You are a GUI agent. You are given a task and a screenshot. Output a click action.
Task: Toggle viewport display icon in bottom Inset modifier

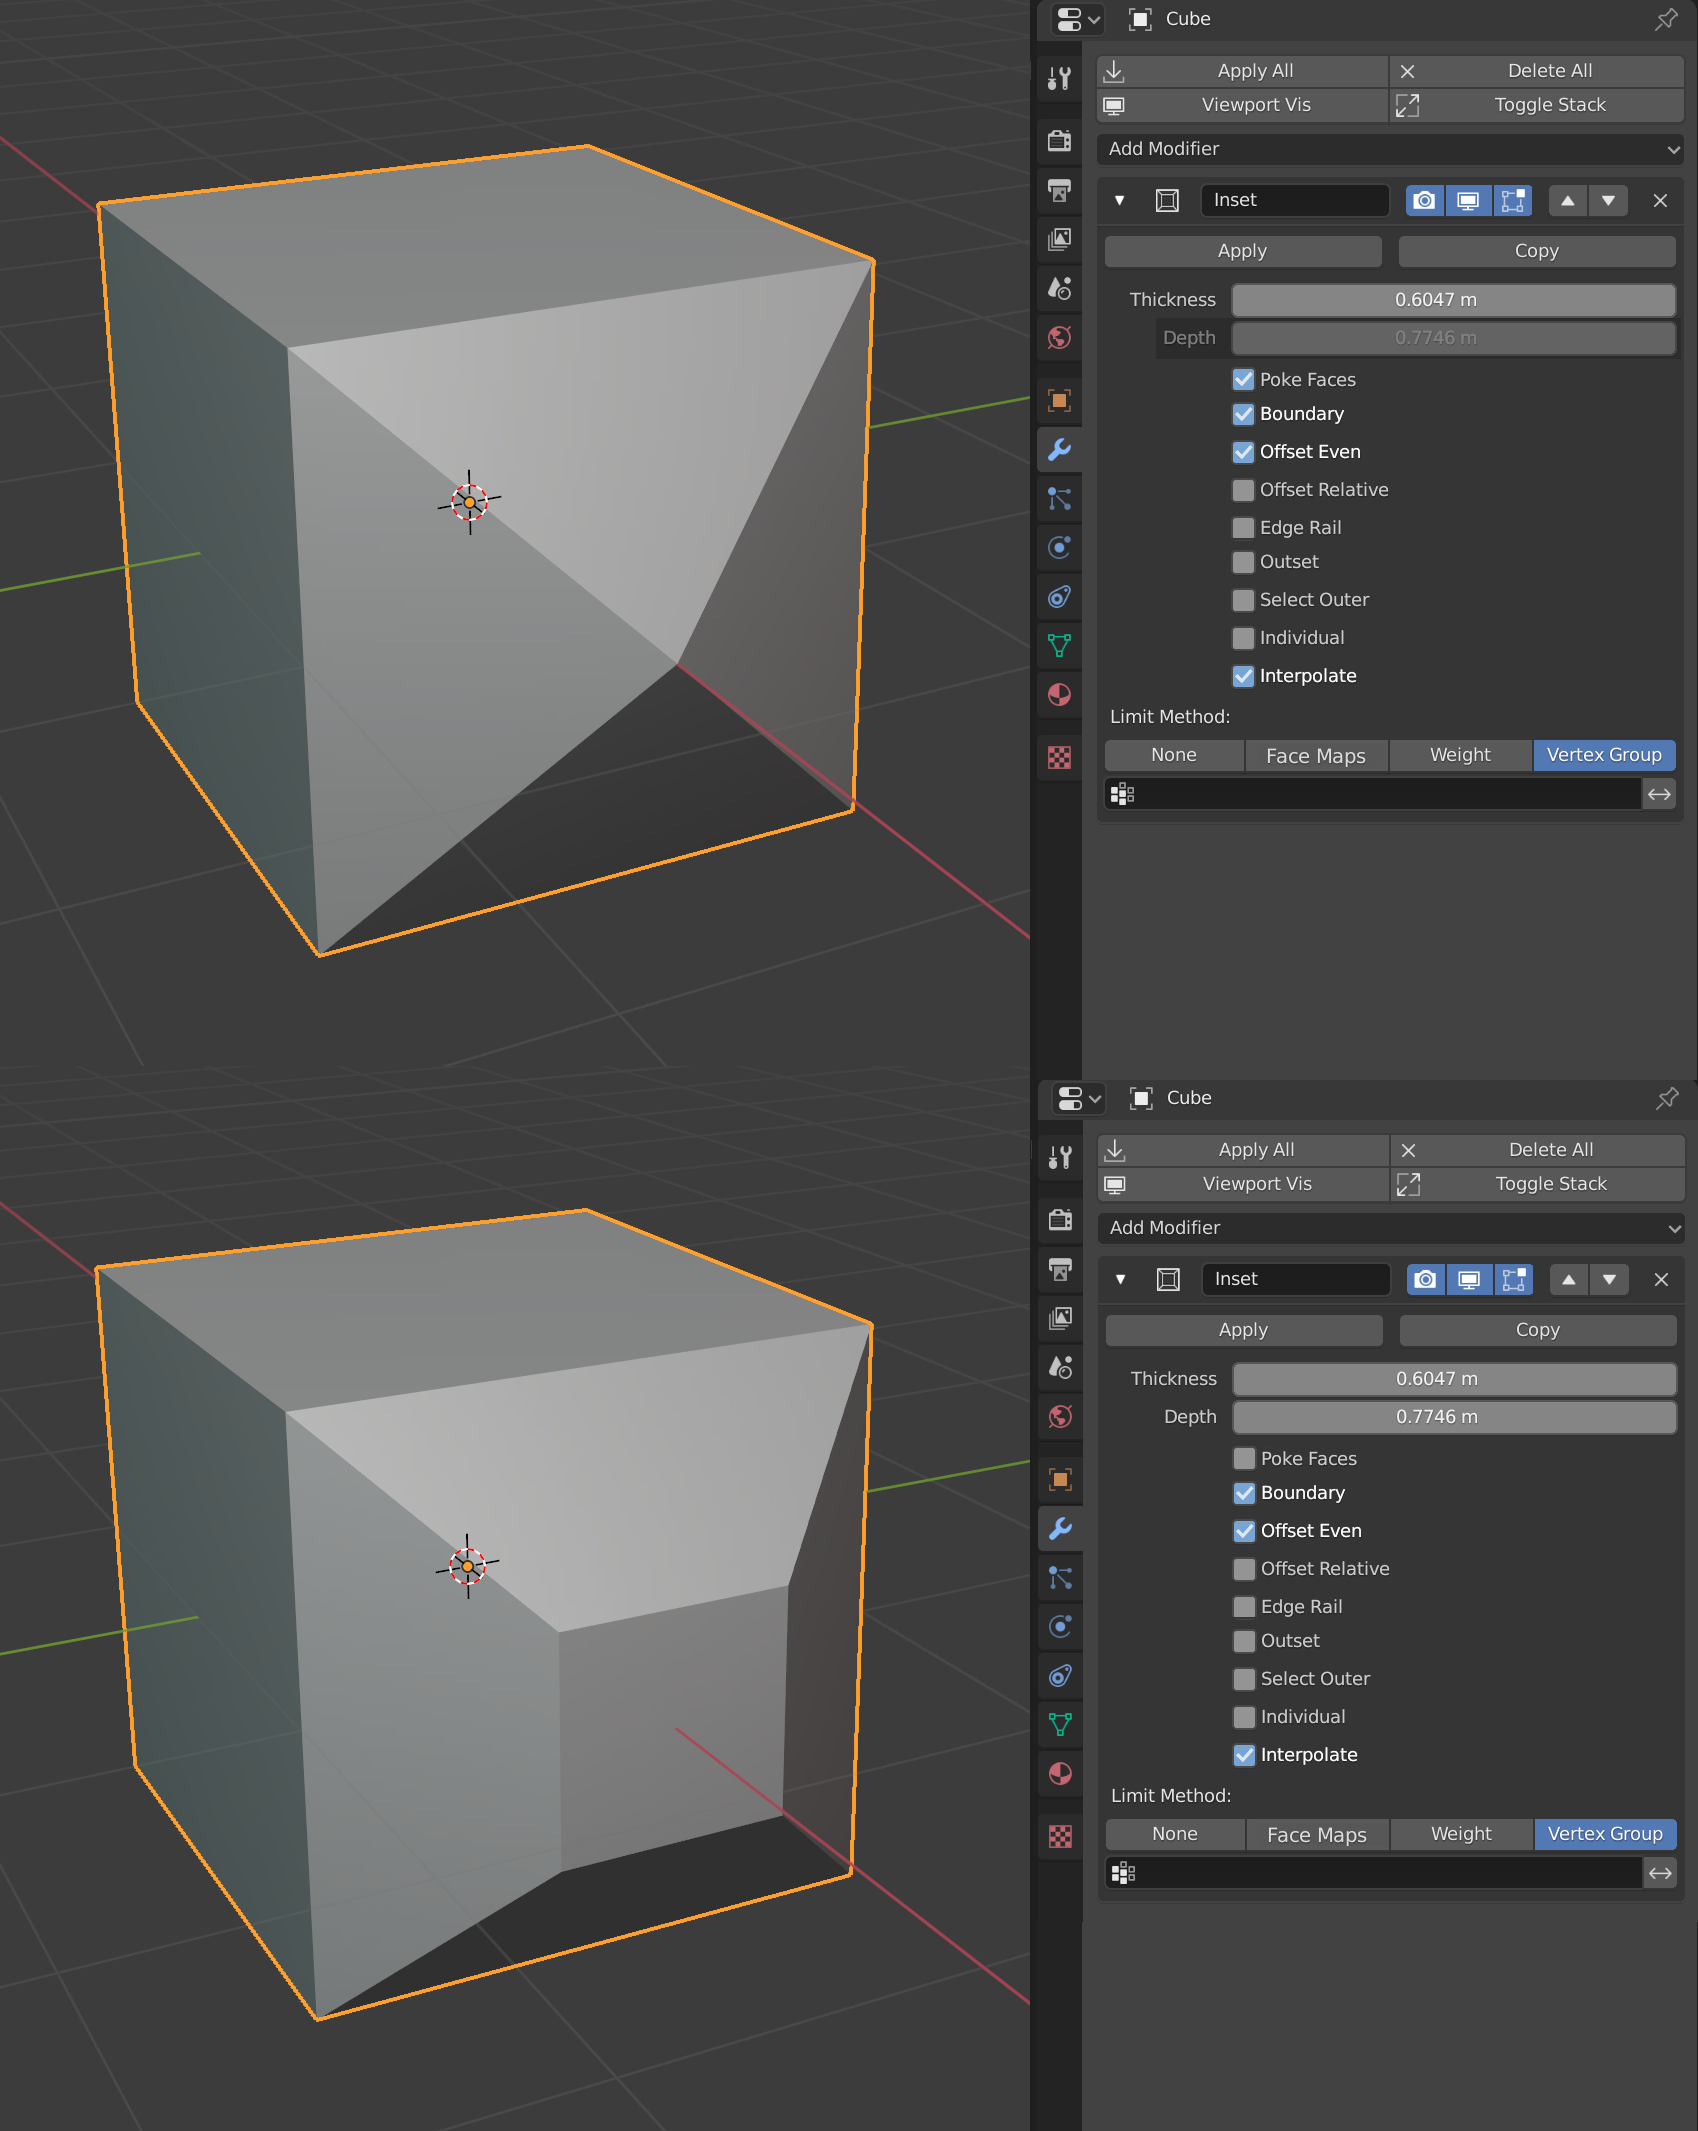[x=1469, y=1279]
